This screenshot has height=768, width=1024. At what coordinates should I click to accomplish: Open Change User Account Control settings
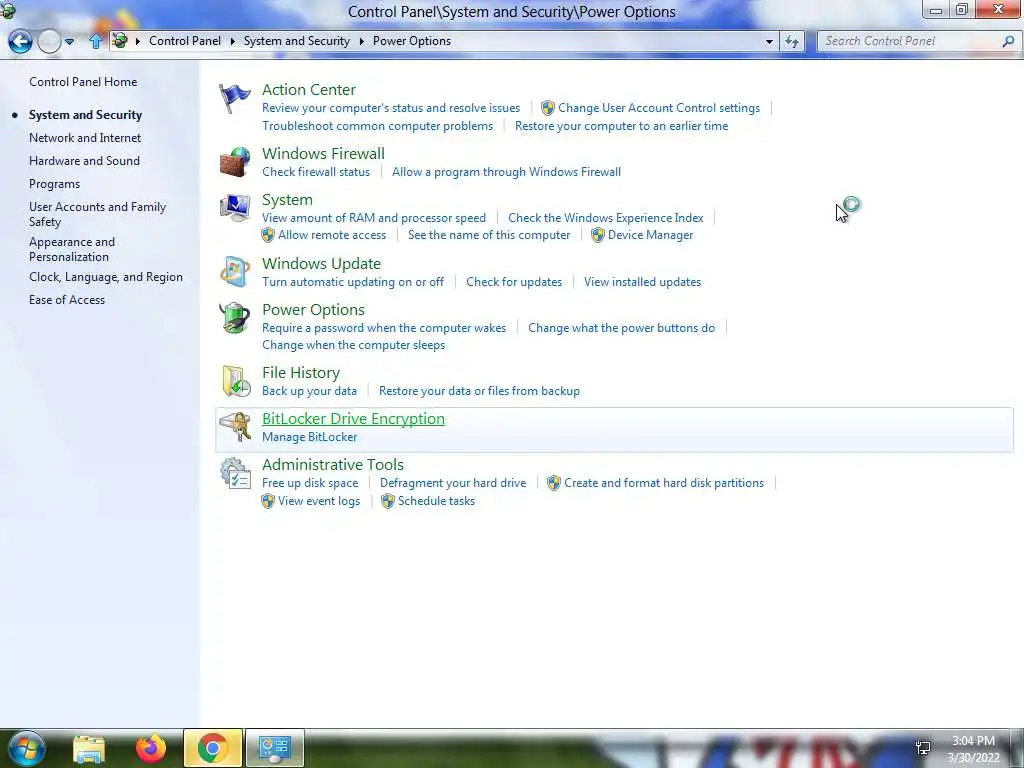659,108
